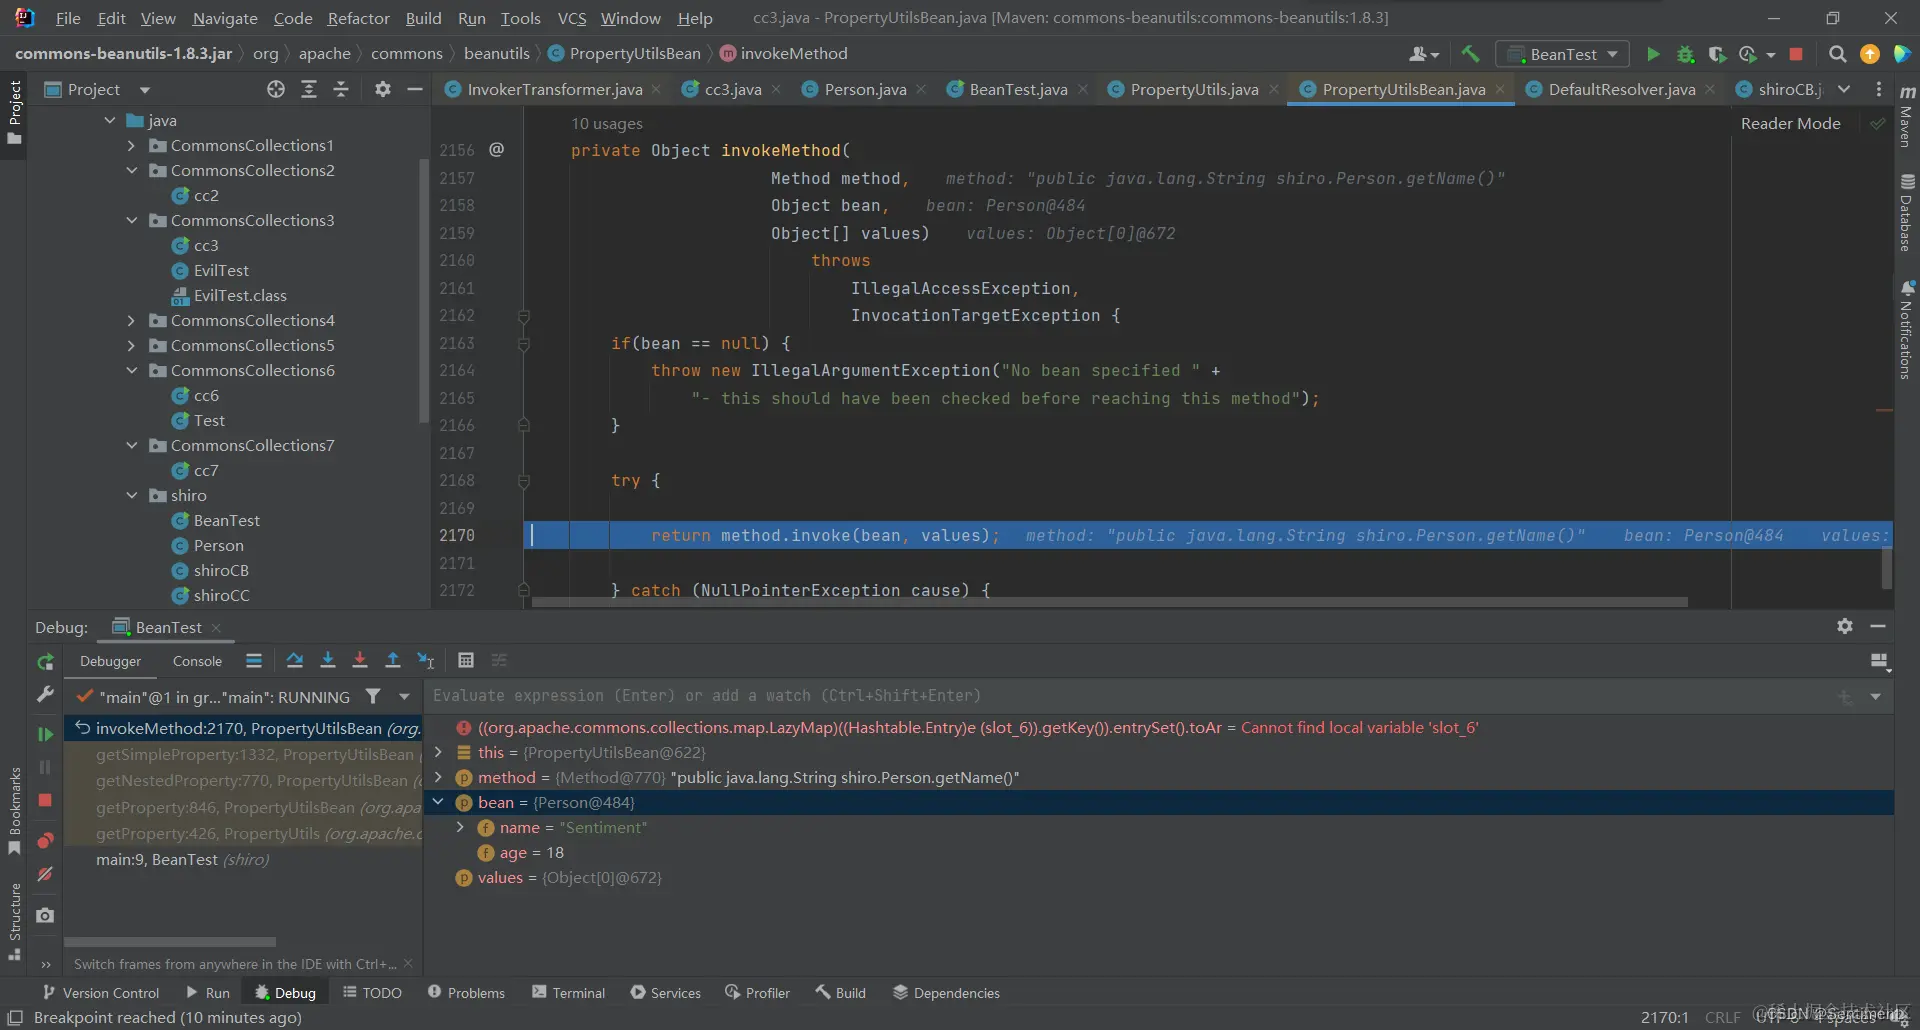View breakpoints red circles icon
Viewport: 1920px width, 1030px height.
(45, 840)
